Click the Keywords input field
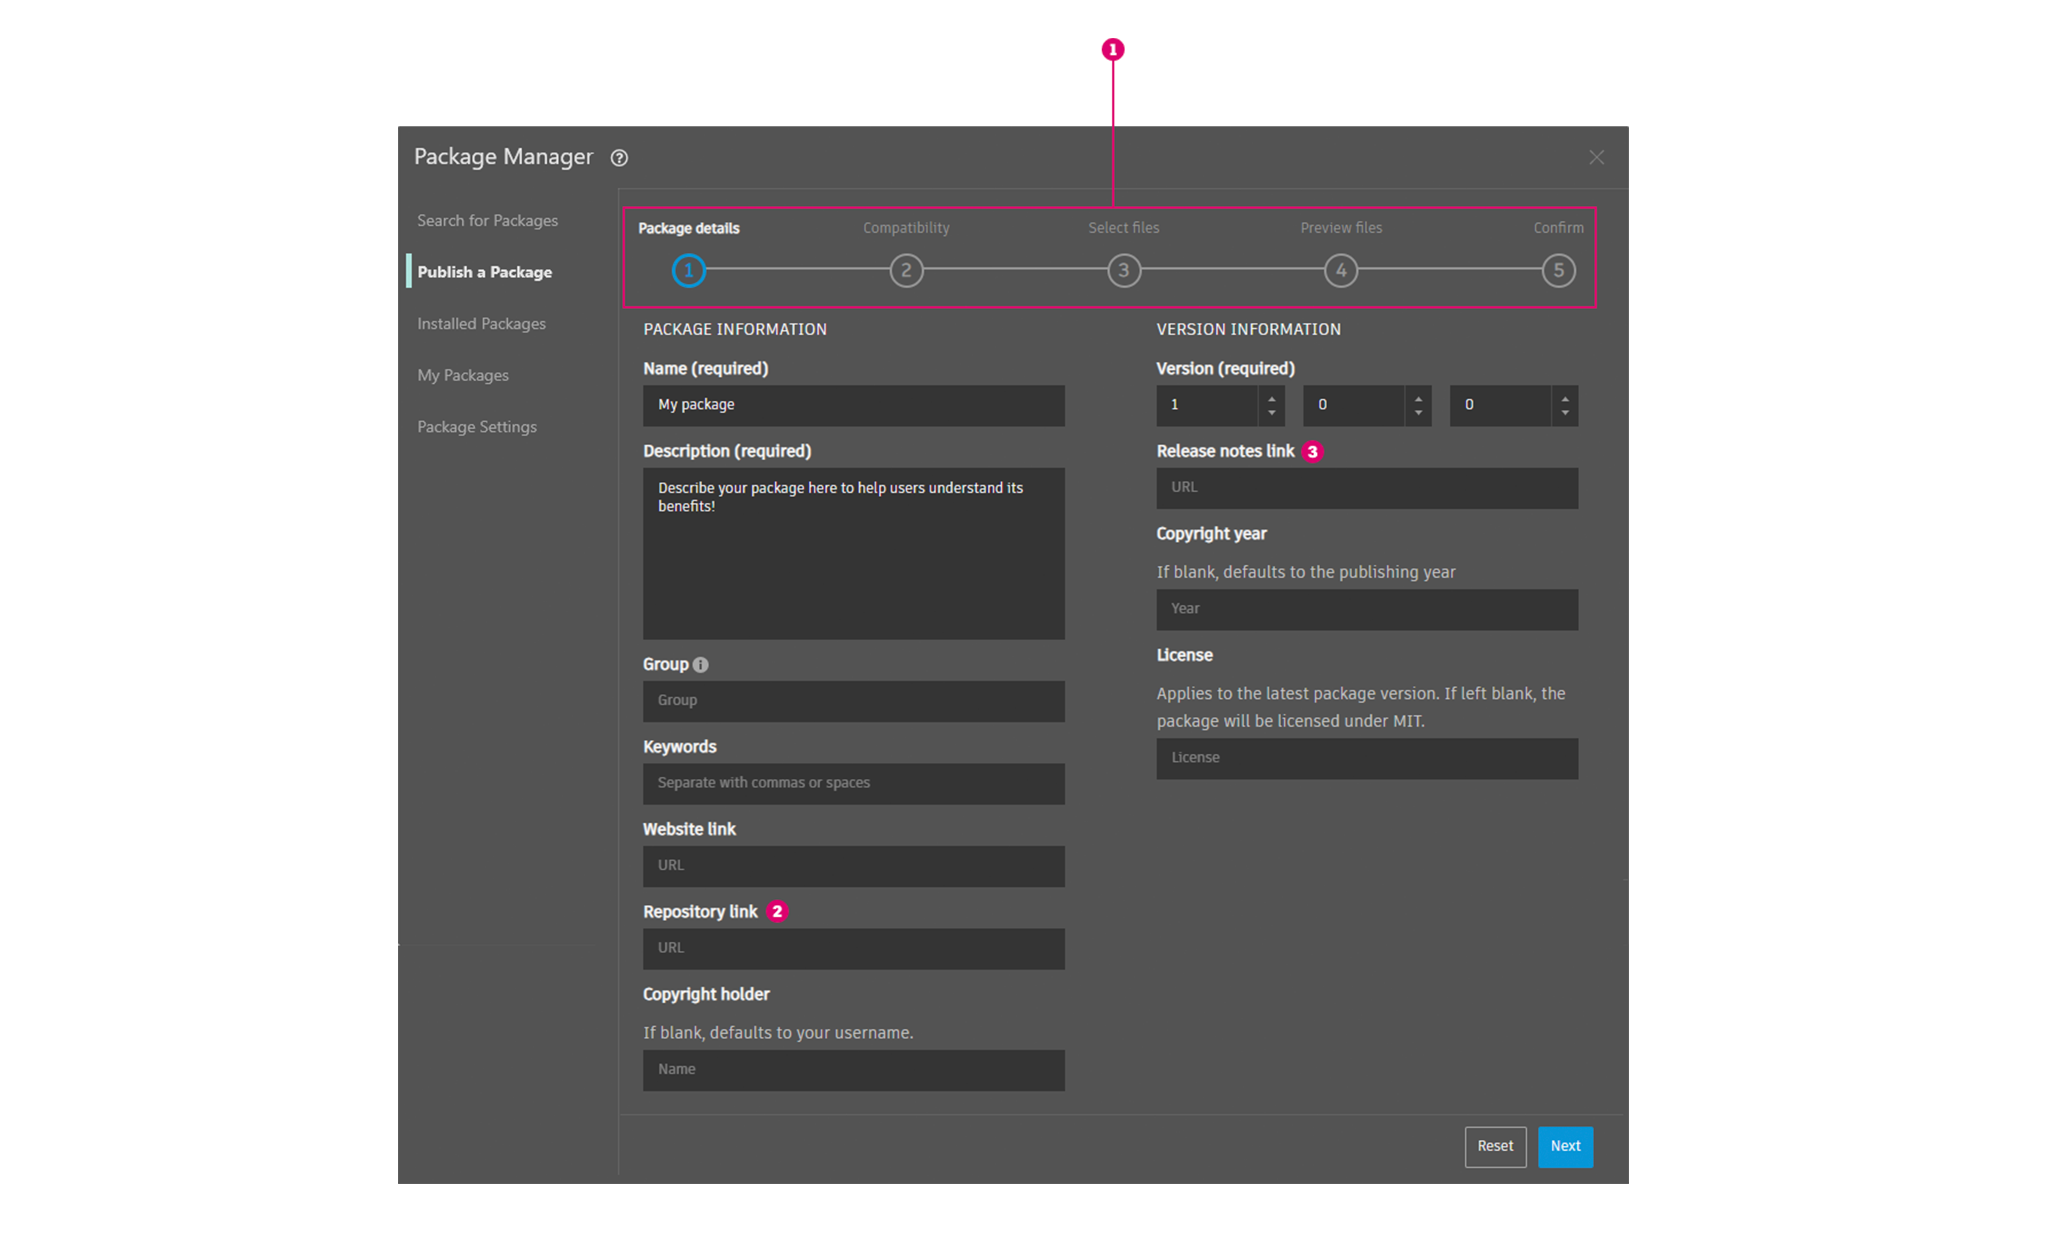Image resolution: width=2066 pixels, height=1253 pixels. (x=853, y=784)
